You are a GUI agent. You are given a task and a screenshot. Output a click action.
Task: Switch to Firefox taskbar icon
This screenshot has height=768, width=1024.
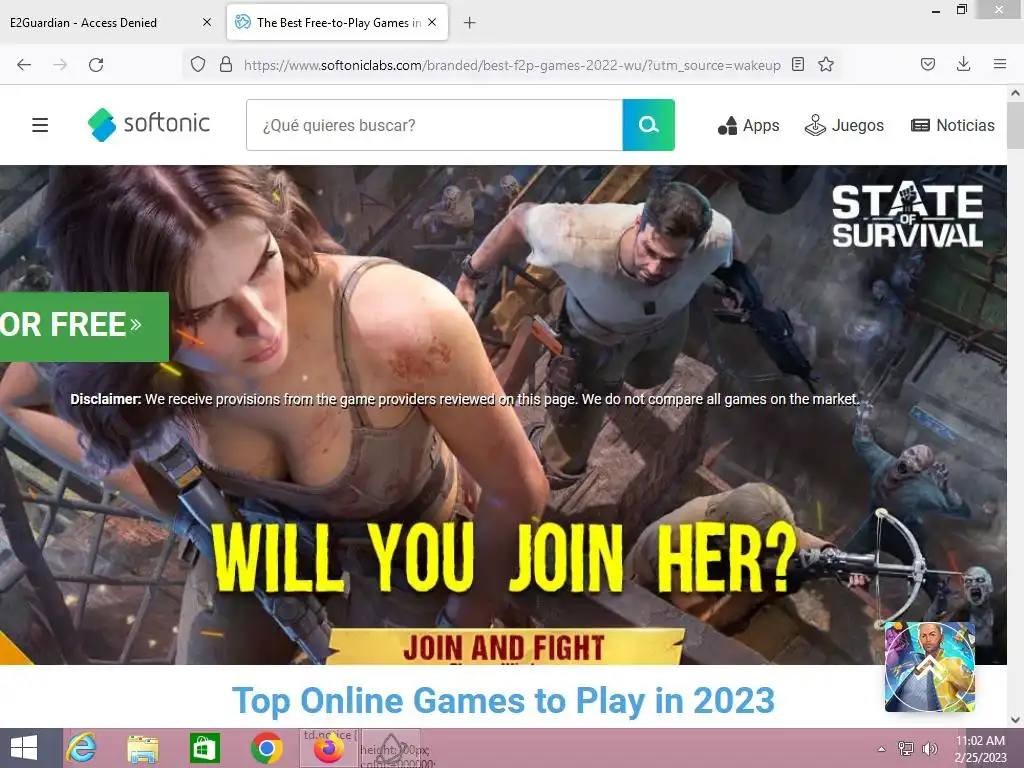(328, 748)
